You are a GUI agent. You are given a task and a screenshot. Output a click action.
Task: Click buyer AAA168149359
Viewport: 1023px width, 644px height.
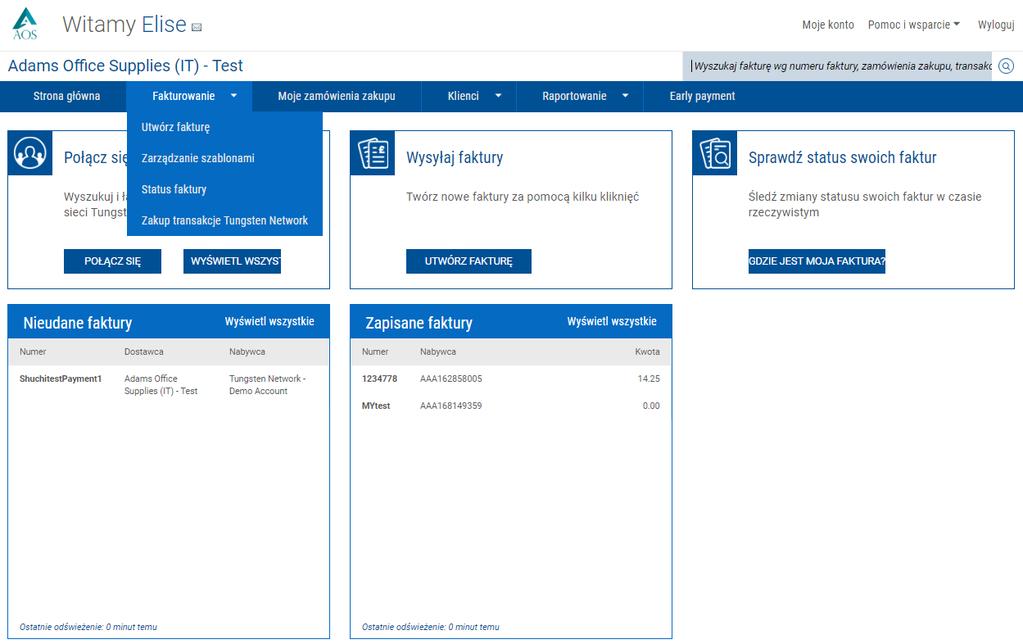click(x=451, y=406)
